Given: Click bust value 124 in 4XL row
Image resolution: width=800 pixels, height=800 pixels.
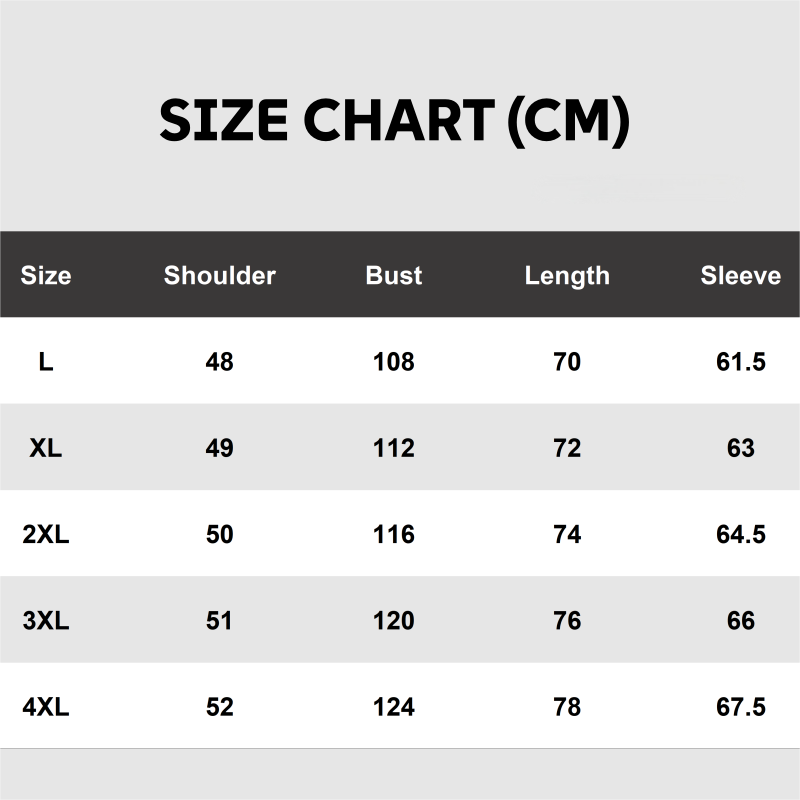Looking at the screenshot, I should 394,707.
